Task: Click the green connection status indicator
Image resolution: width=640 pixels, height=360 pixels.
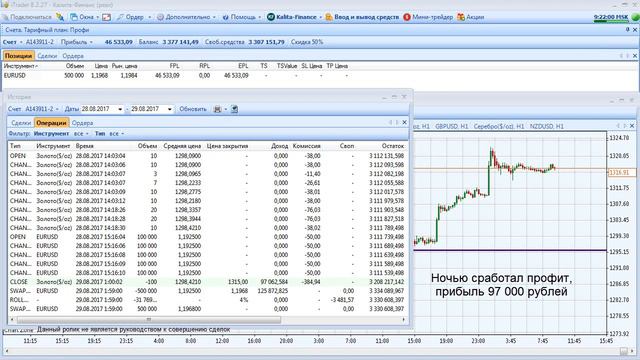Action: coord(635,17)
